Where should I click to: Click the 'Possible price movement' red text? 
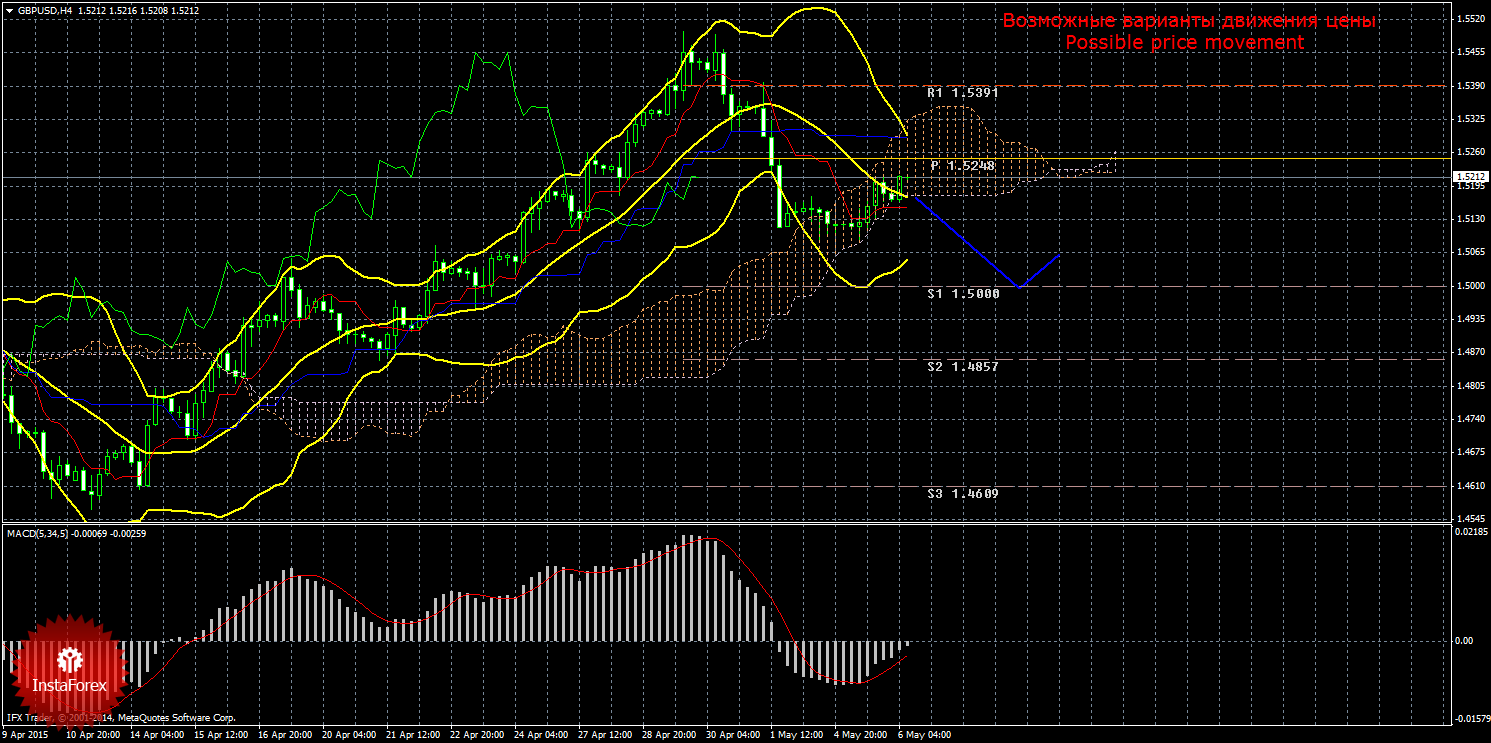pos(1184,42)
